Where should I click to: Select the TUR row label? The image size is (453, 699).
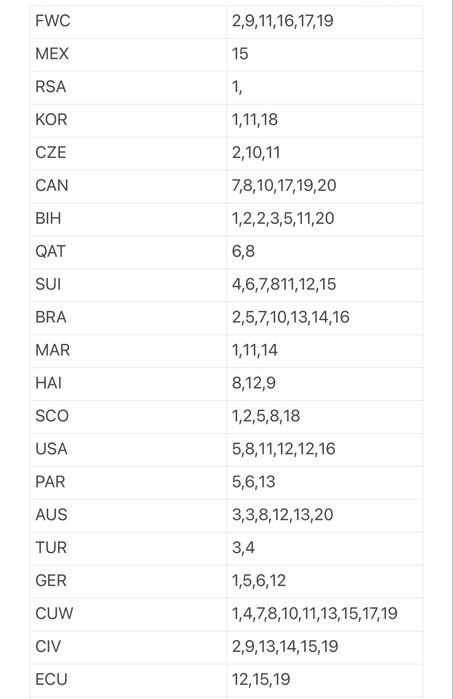128,549
